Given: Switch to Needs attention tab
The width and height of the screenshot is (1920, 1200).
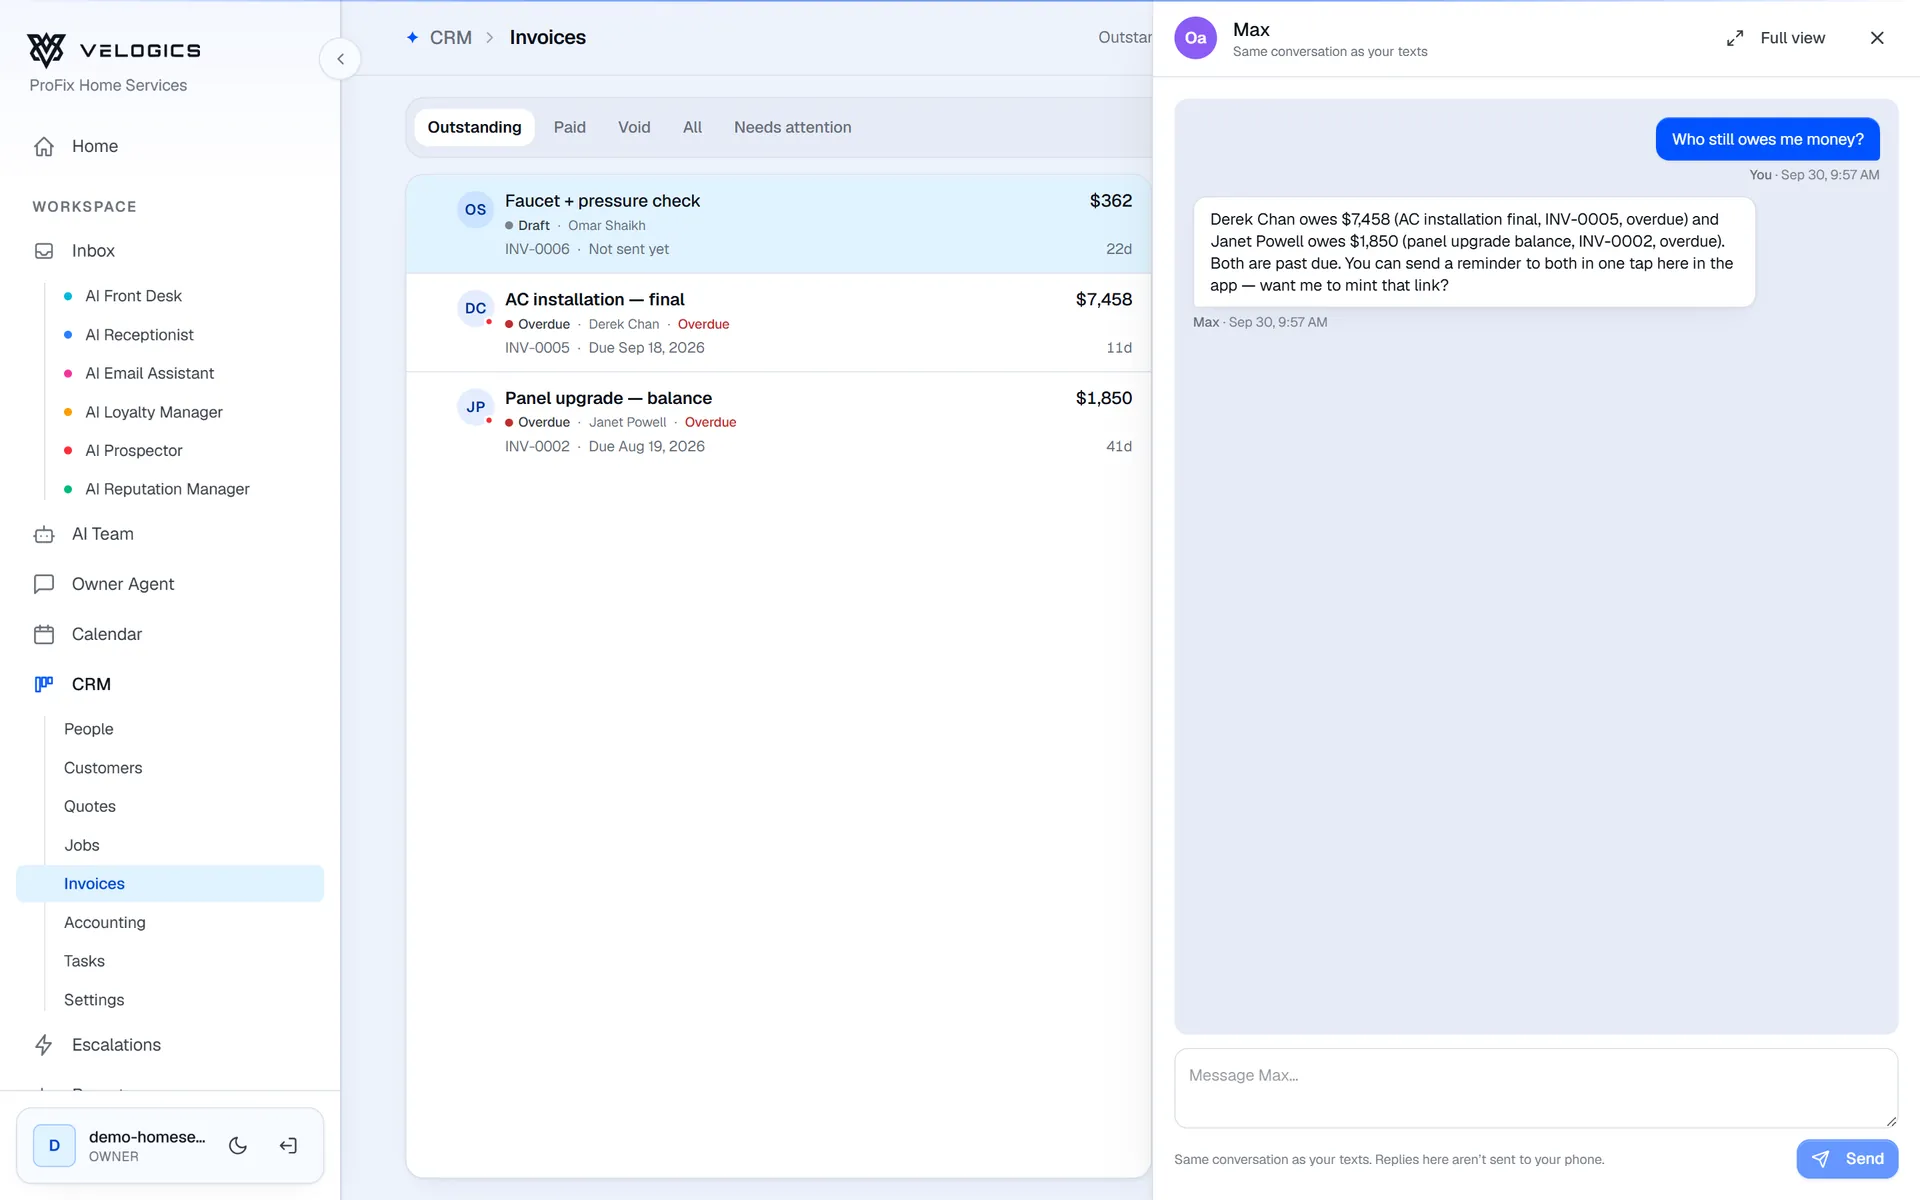Looking at the screenshot, I should (x=793, y=127).
